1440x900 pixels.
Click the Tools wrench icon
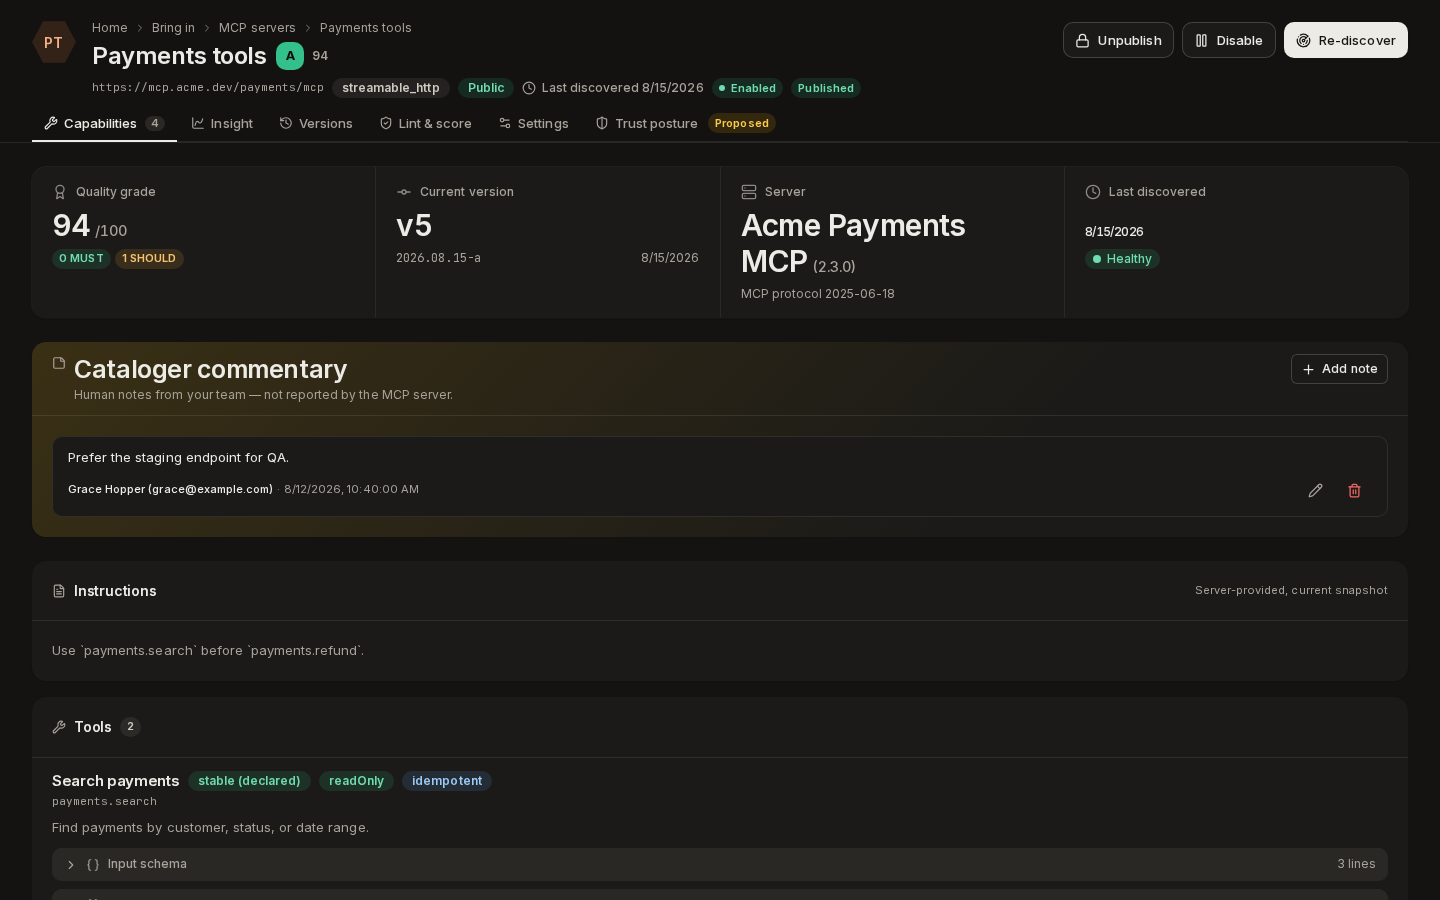click(59, 727)
